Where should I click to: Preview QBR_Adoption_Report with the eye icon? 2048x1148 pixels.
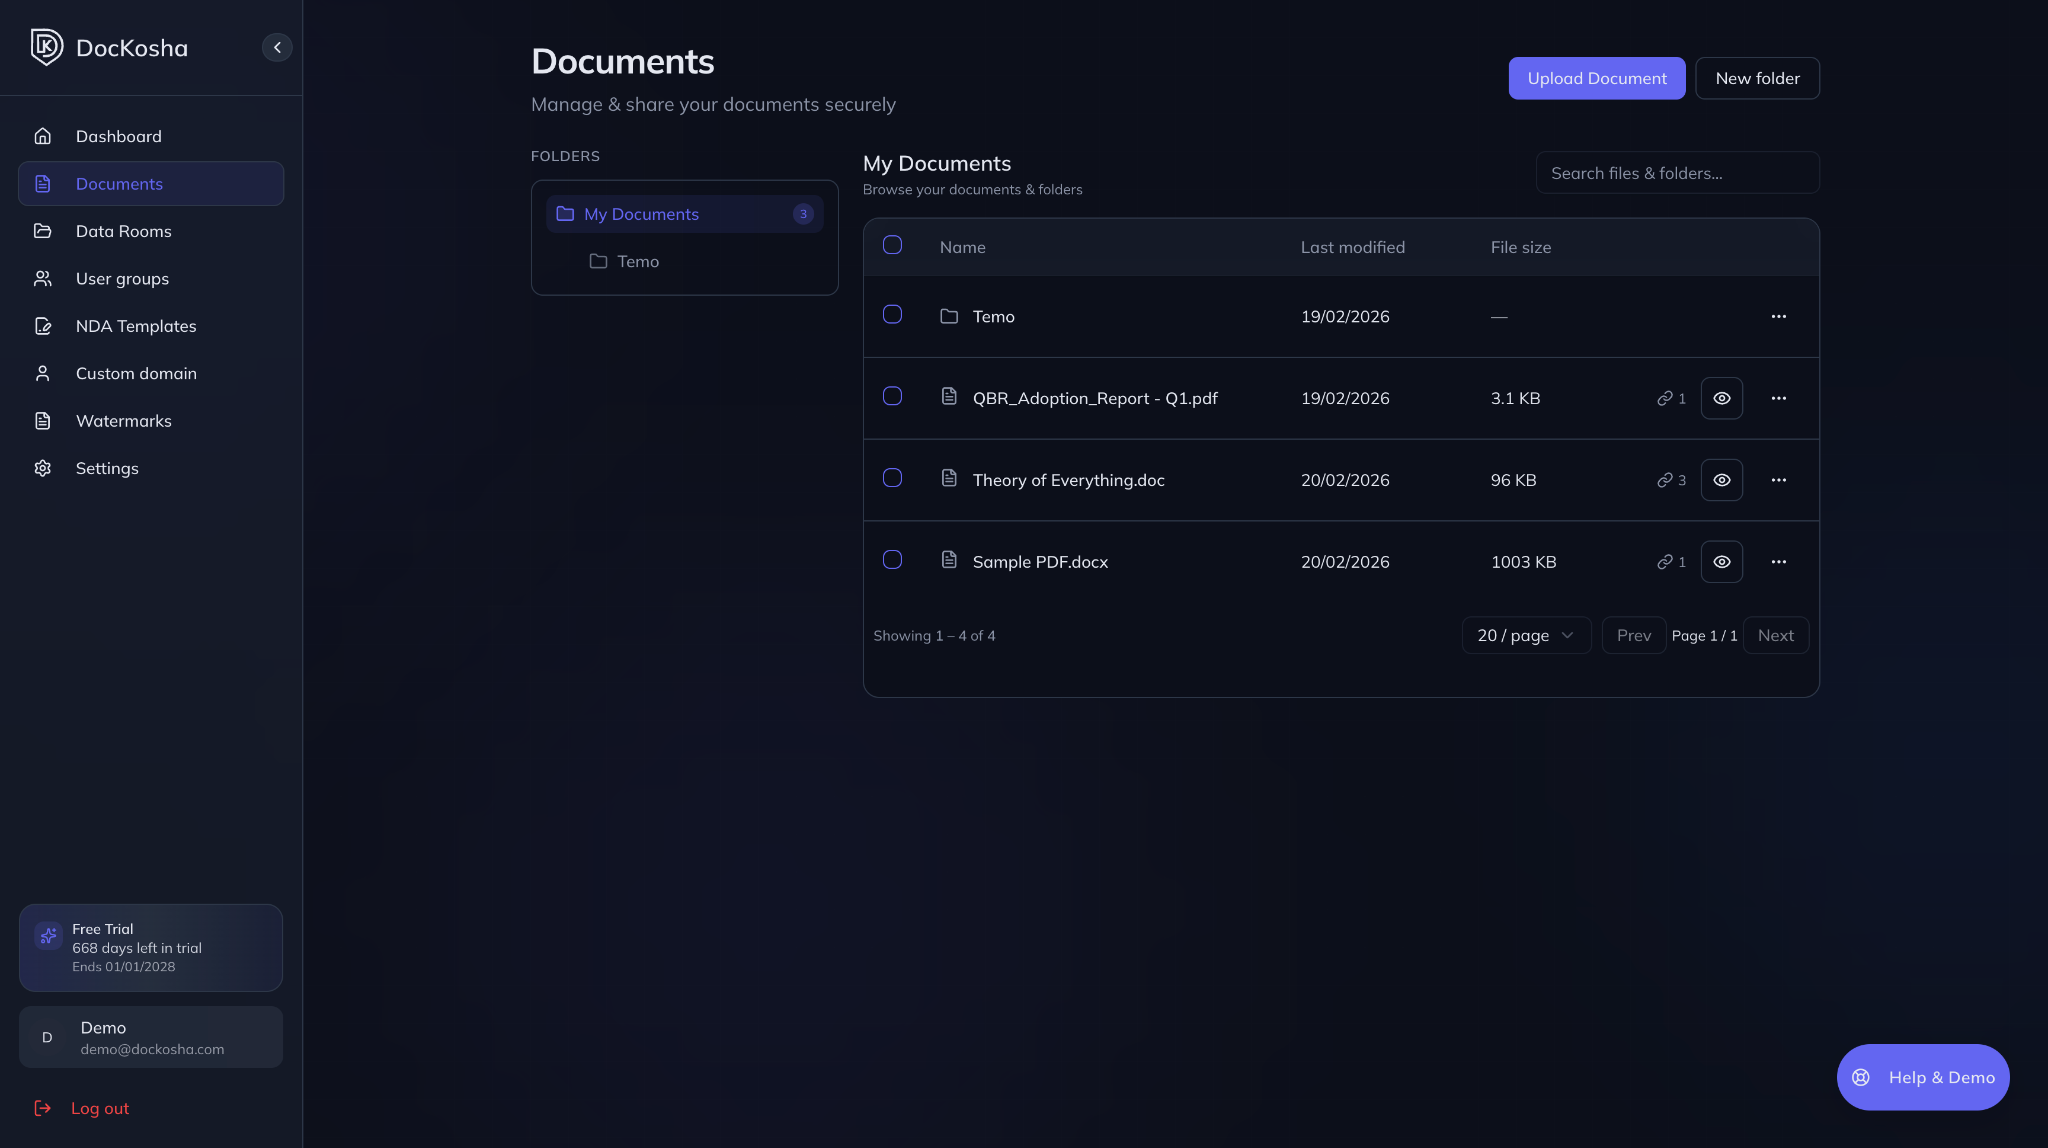1721,398
